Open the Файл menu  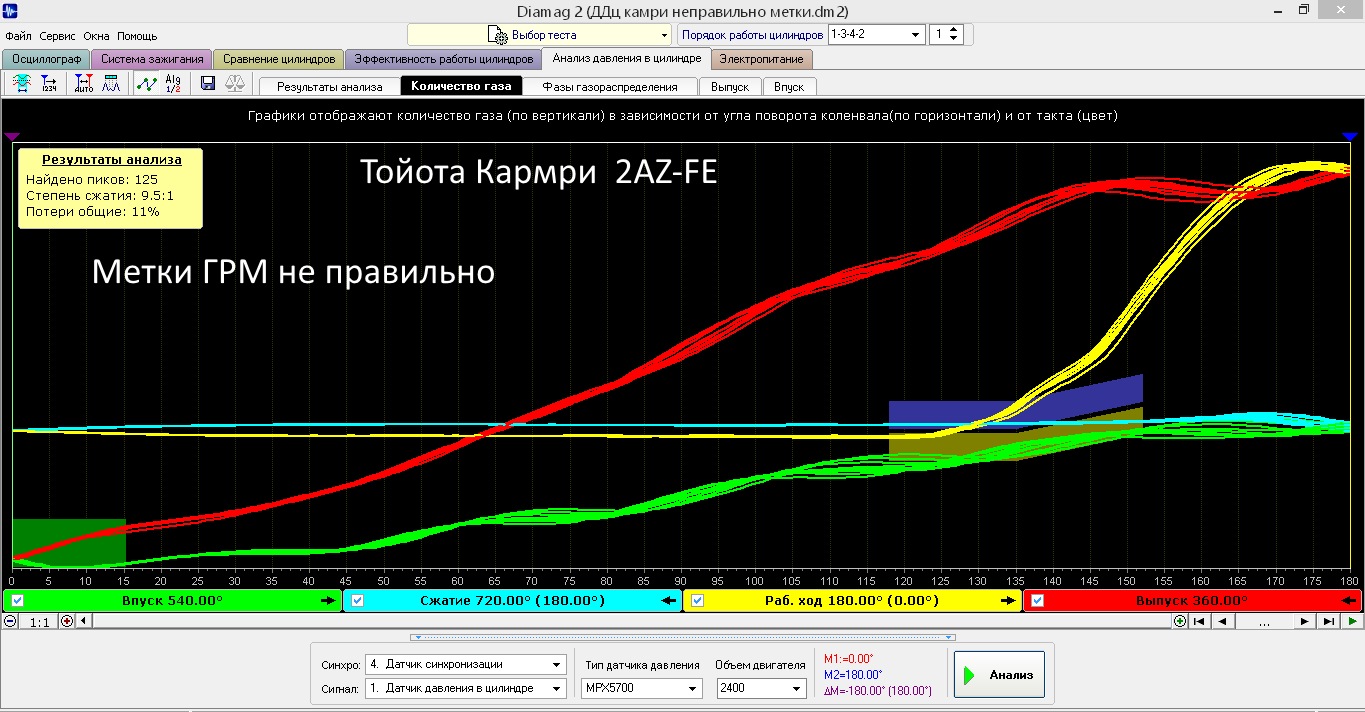pyautogui.click(x=19, y=35)
